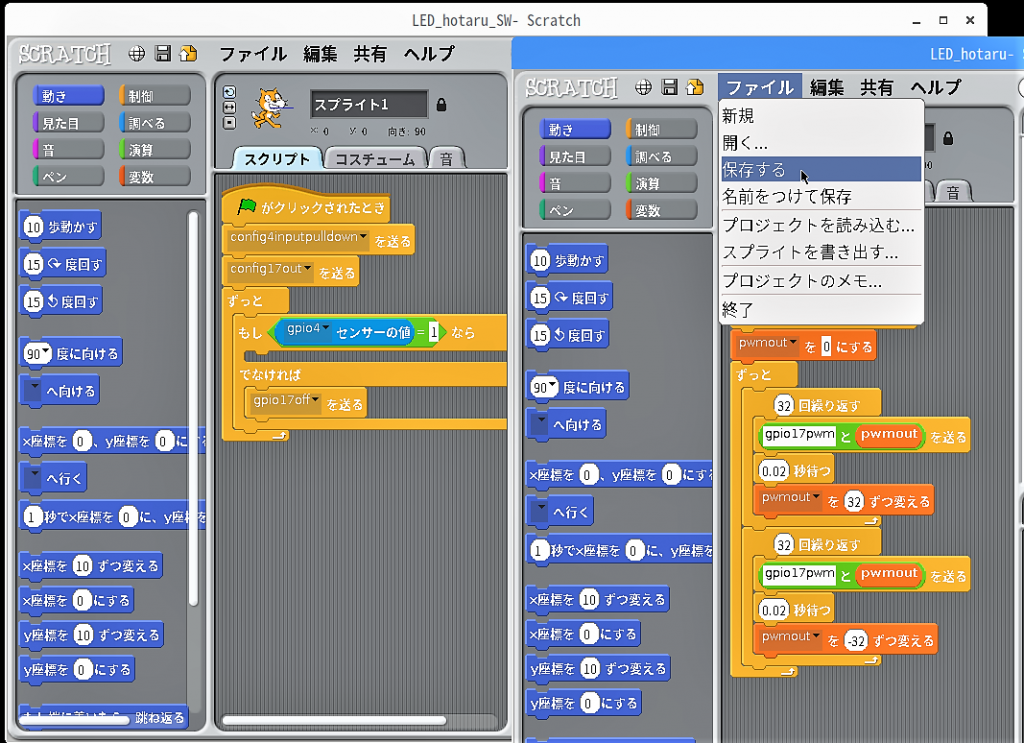The width and height of the screenshot is (1024, 743).
Task: Click the palette vertical scrollbar in LED_hotaru_SW window
Action: point(193,407)
